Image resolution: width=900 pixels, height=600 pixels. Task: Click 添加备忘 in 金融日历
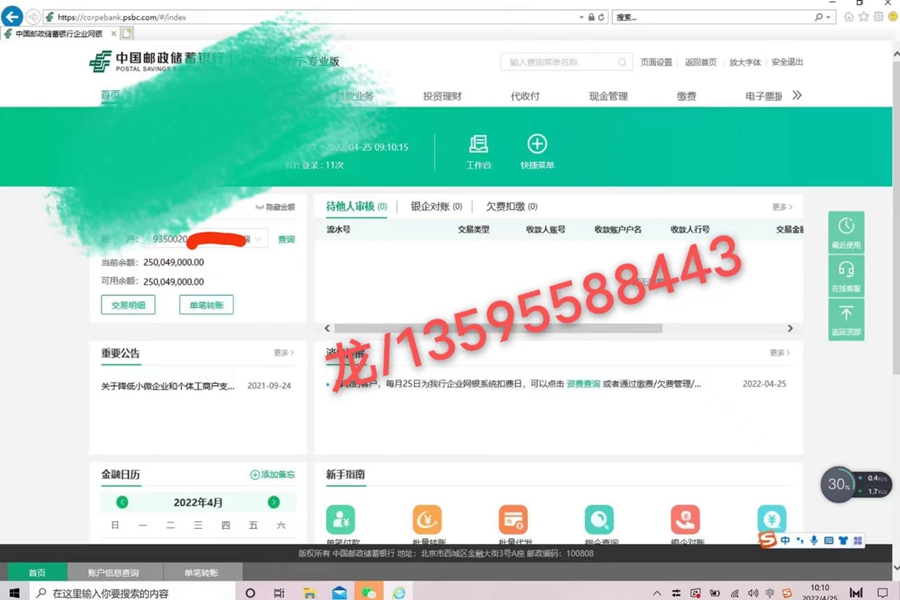click(x=273, y=475)
